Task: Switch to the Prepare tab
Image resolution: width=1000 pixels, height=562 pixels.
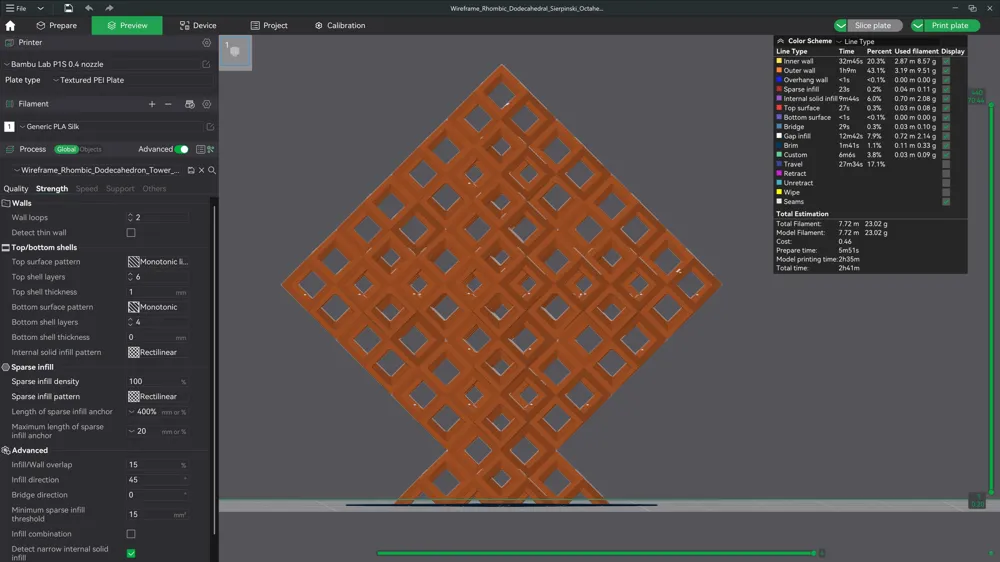Action: tap(57, 26)
